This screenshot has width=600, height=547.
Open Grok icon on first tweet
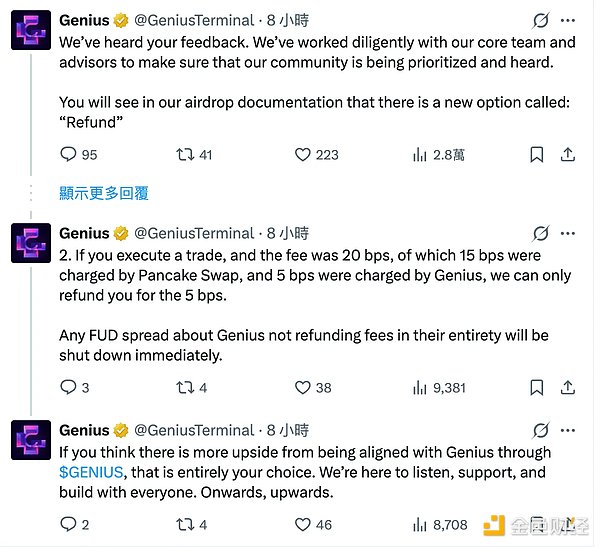[x=541, y=19]
